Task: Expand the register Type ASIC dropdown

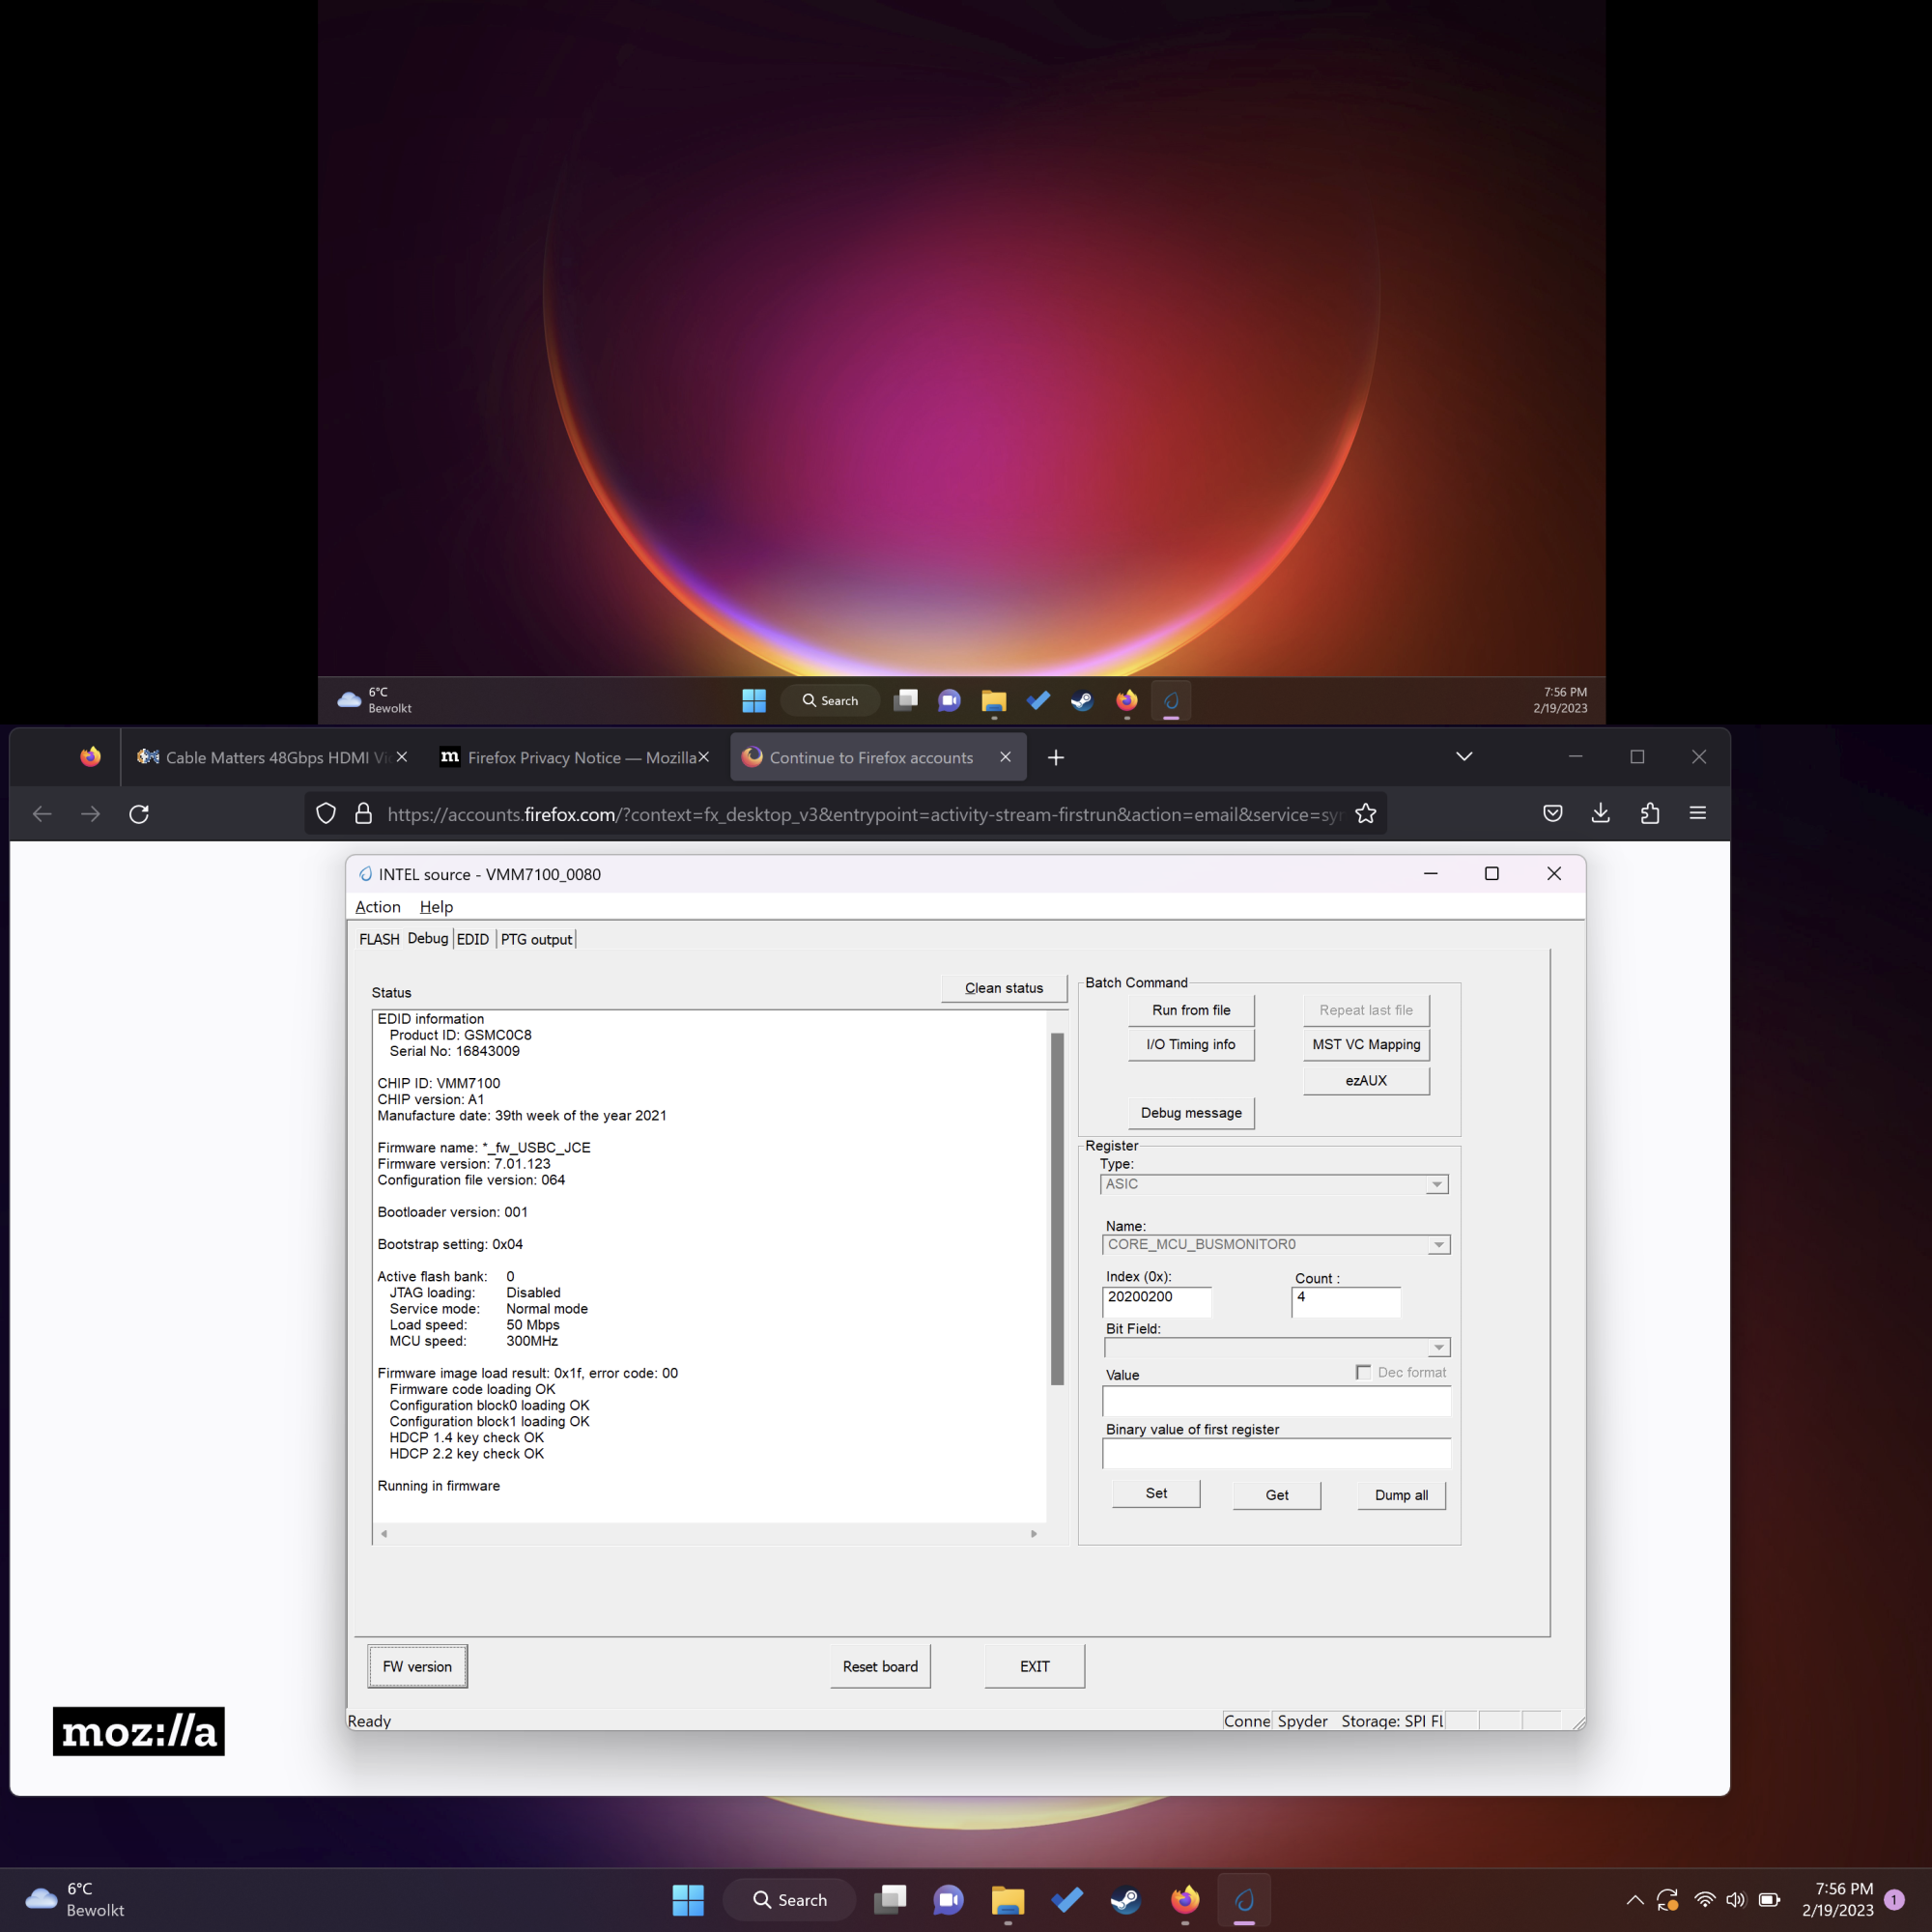Action: coord(1436,1184)
